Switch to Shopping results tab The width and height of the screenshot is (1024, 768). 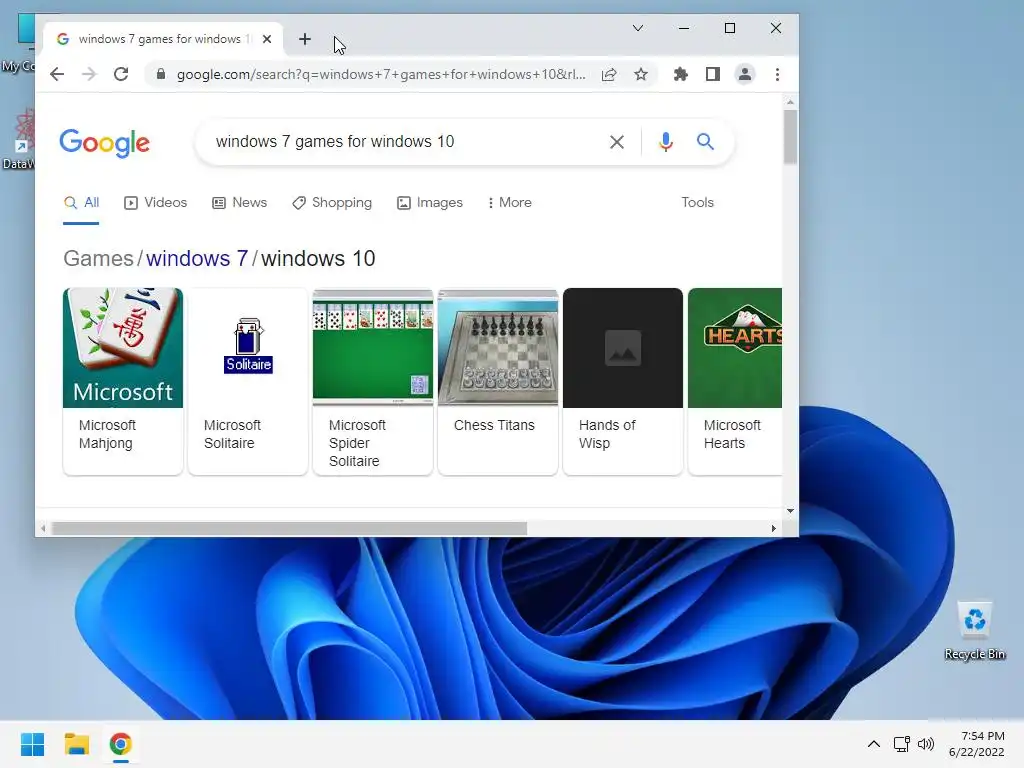(332, 202)
